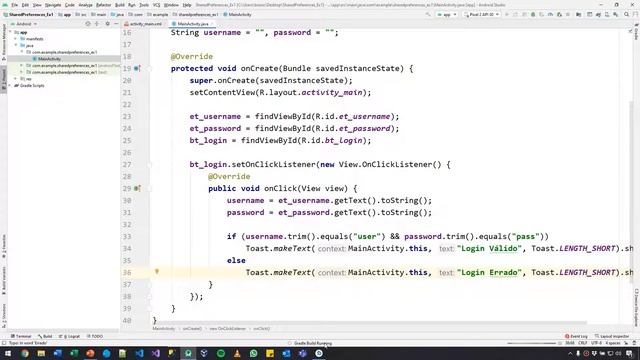Click the CRLF line separator status

click(x=583, y=343)
